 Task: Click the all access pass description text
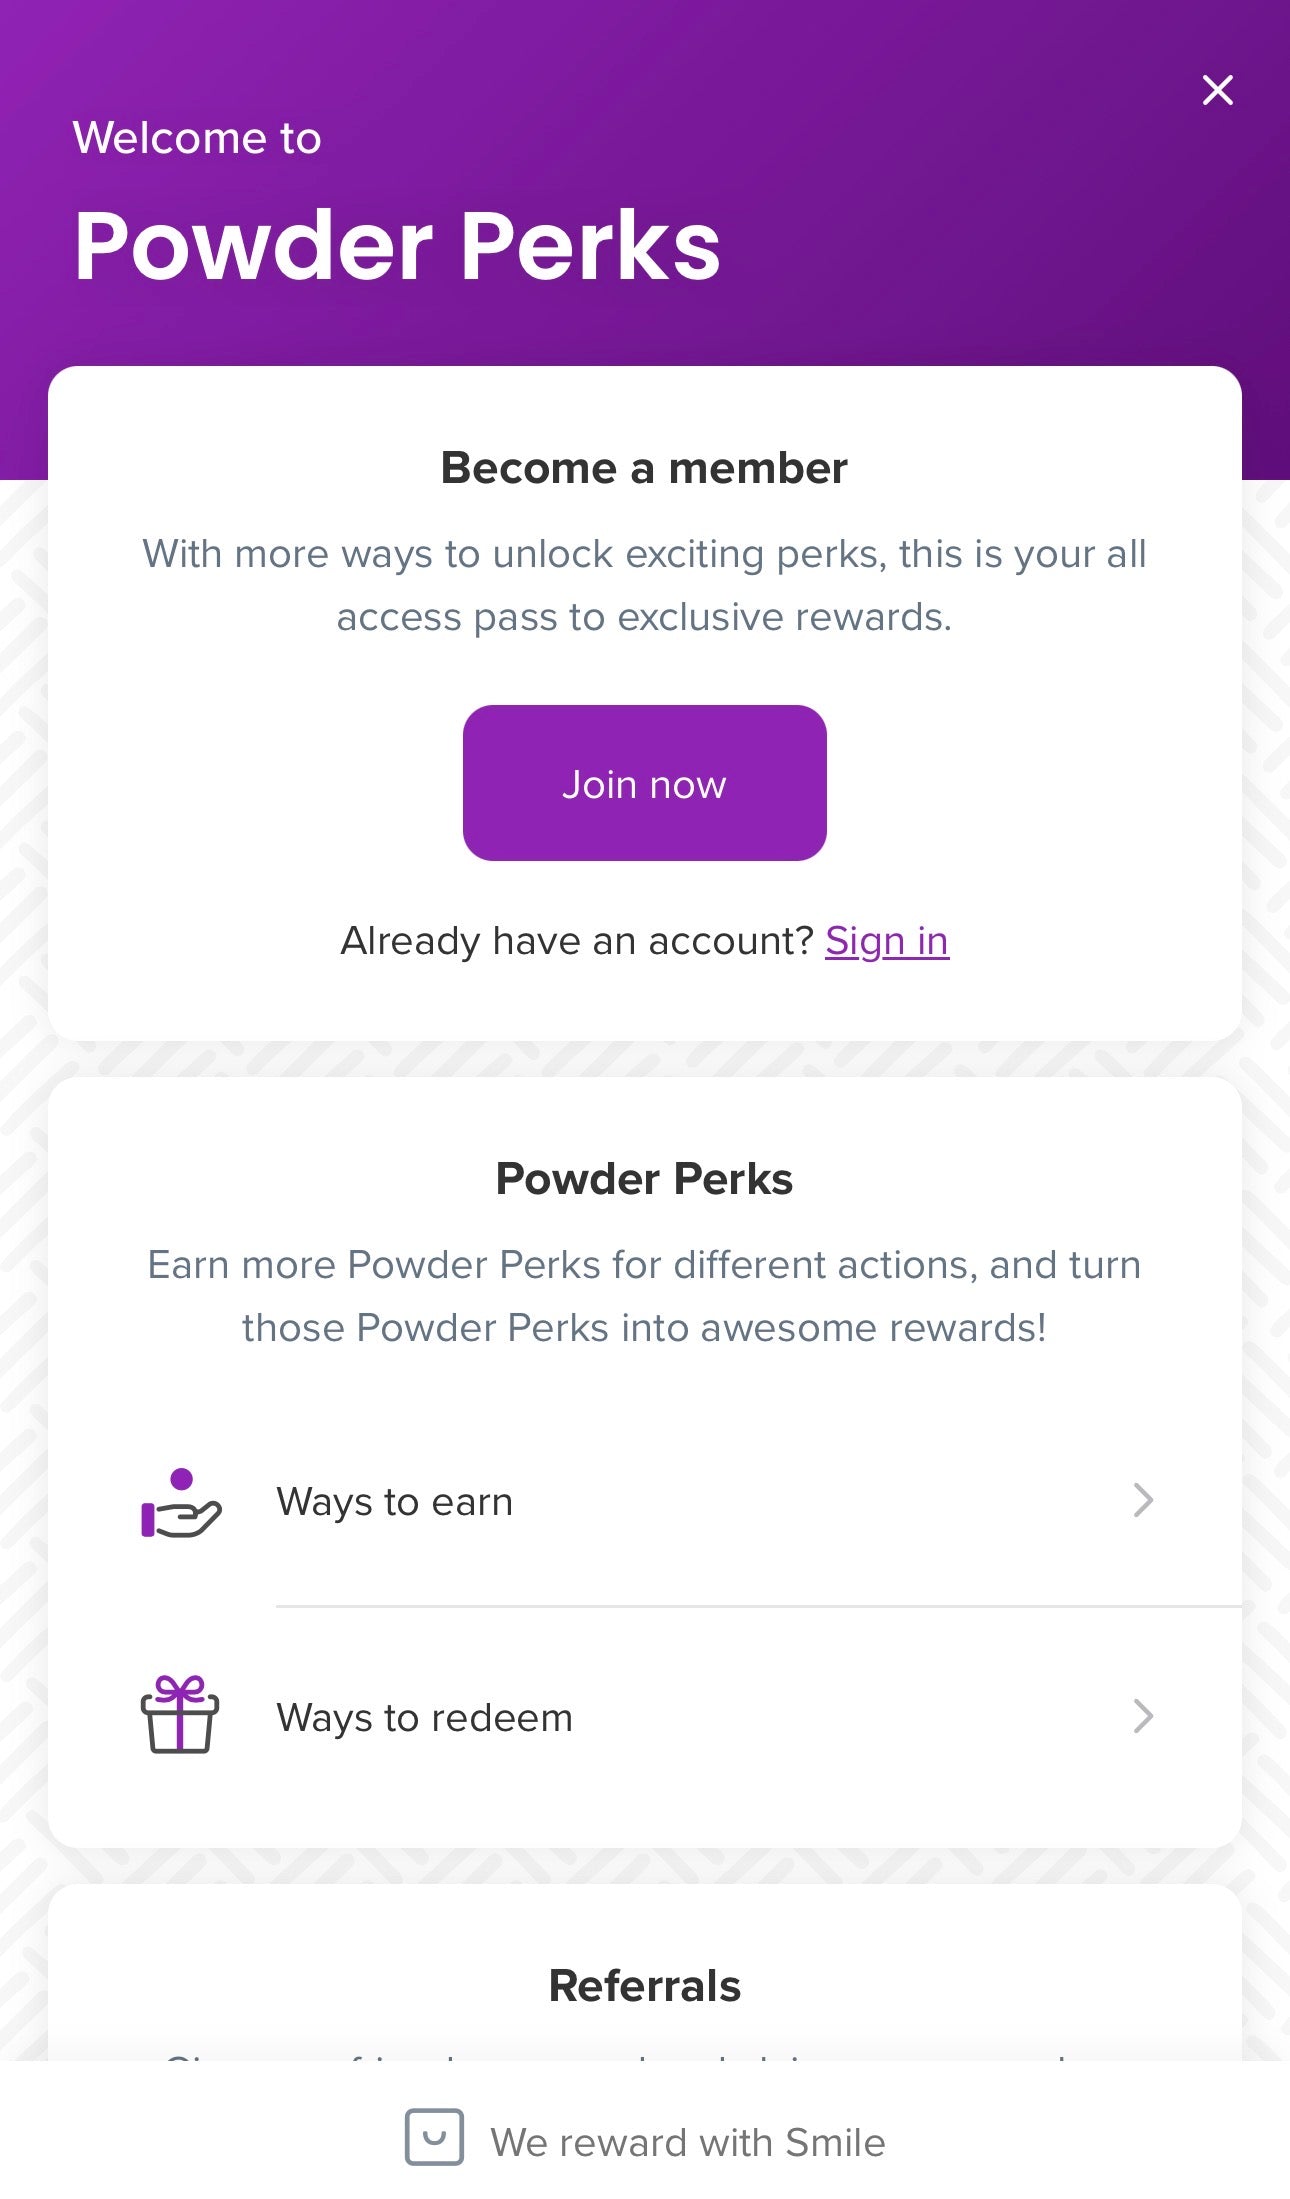coord(644,585)
